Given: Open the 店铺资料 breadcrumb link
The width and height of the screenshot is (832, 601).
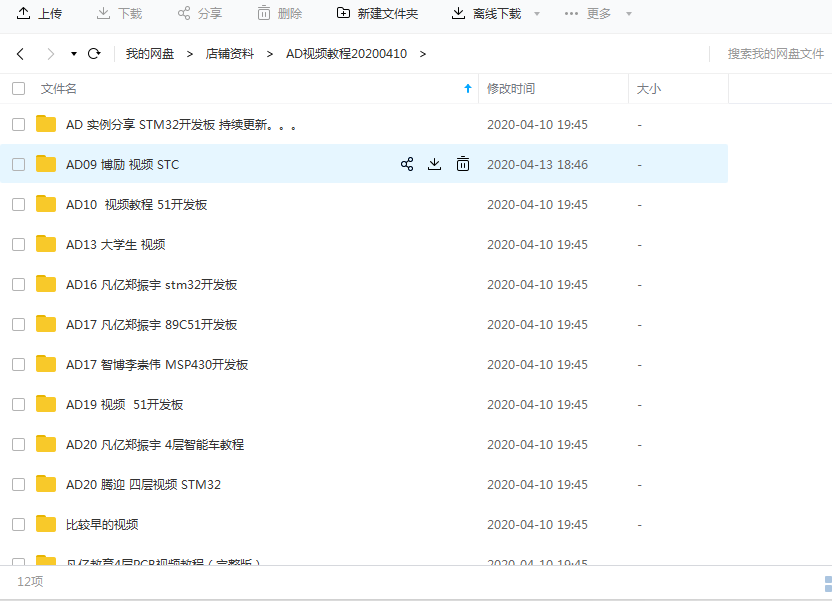Looking at the screenshot, I should point(227,55).
